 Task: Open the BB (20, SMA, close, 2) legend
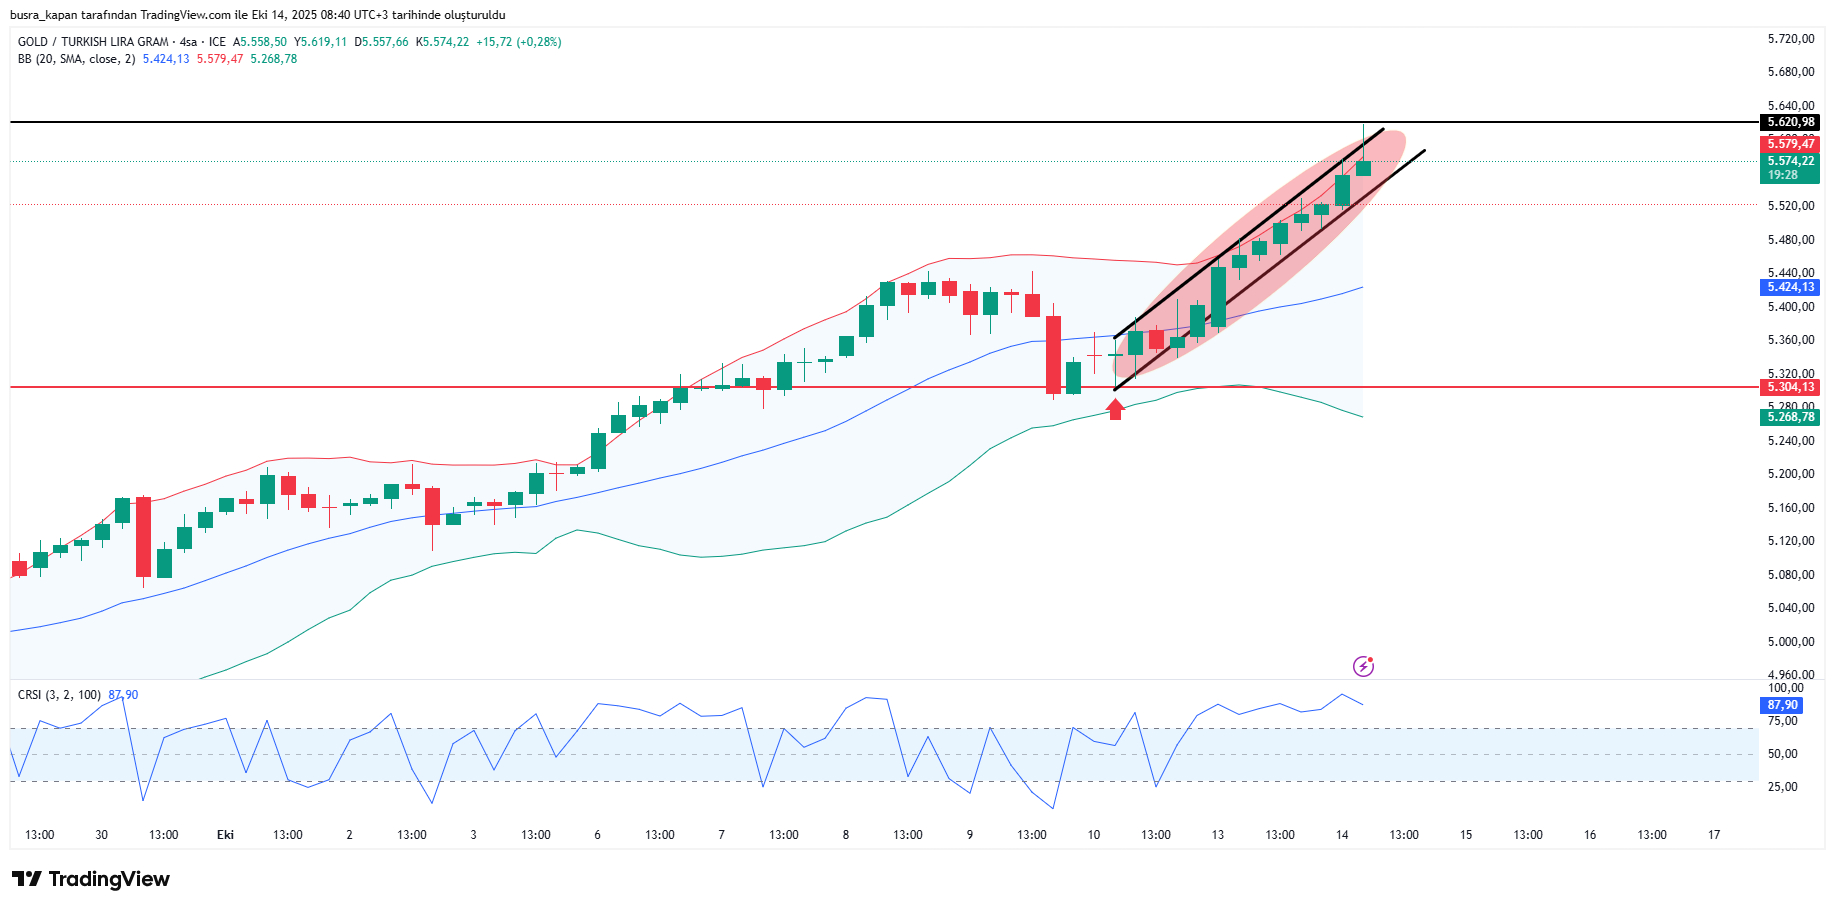pos(76,59)
